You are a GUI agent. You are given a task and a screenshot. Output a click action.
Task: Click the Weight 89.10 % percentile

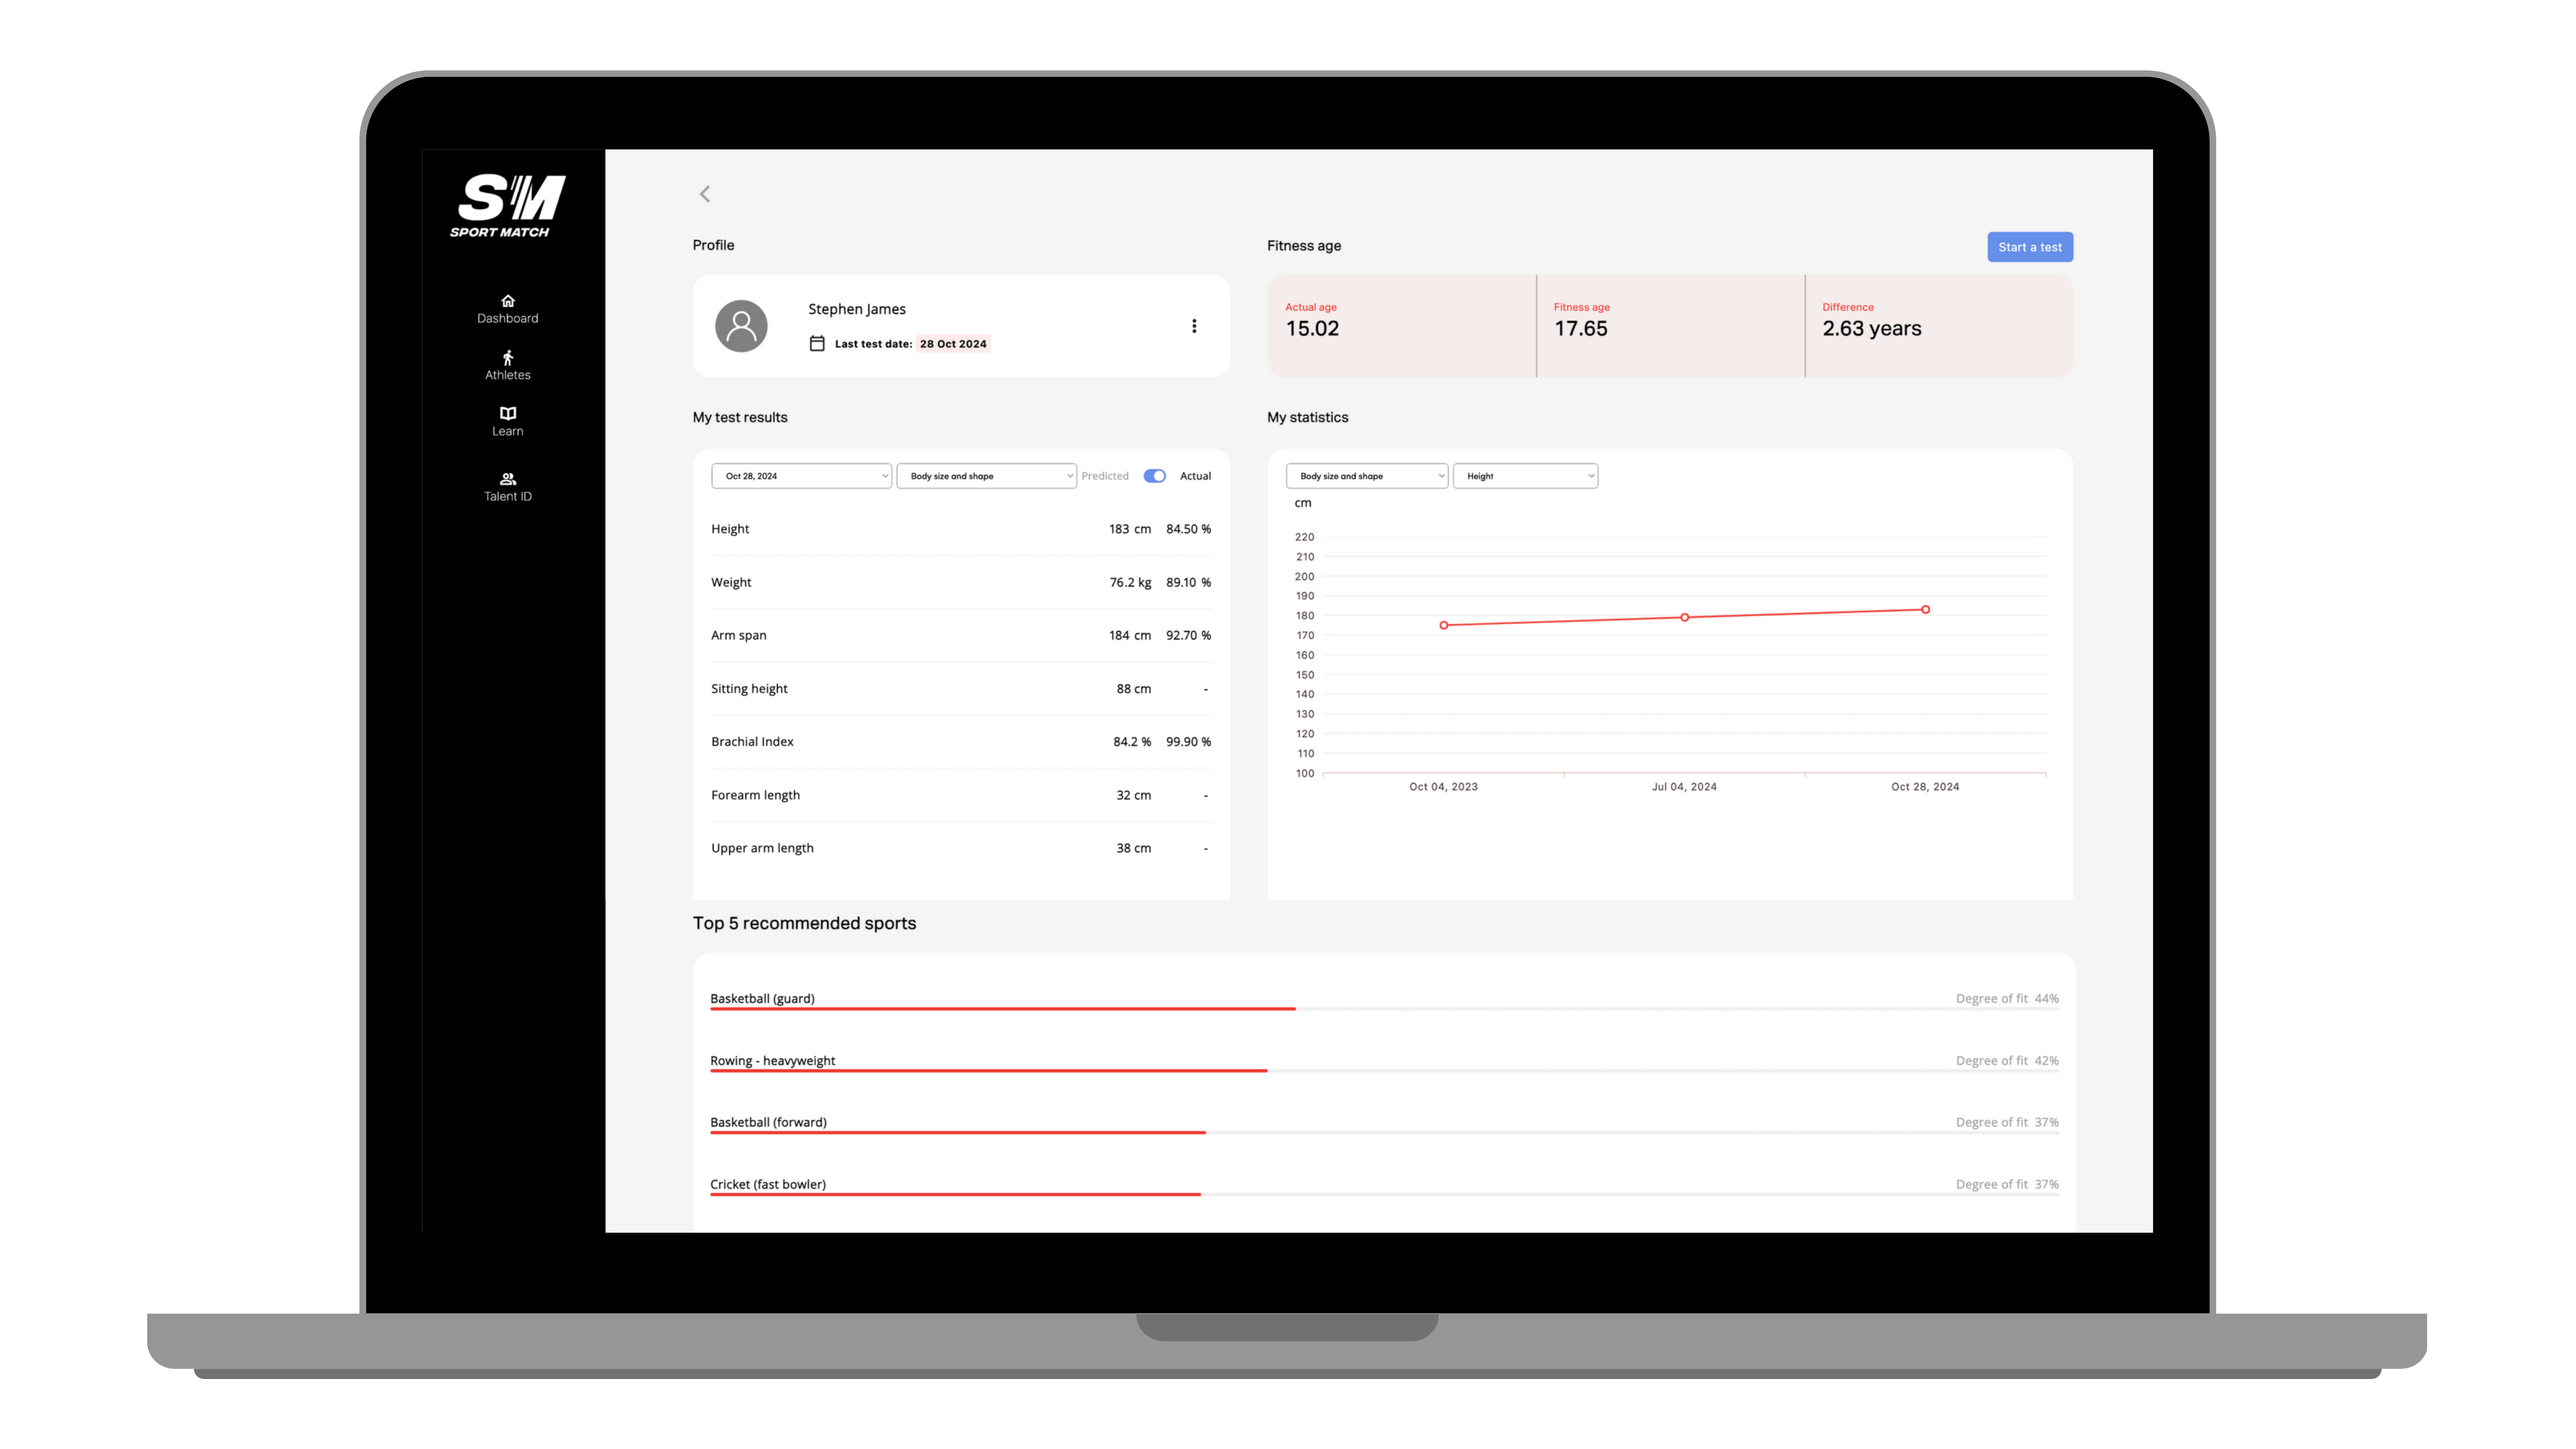1188,582
